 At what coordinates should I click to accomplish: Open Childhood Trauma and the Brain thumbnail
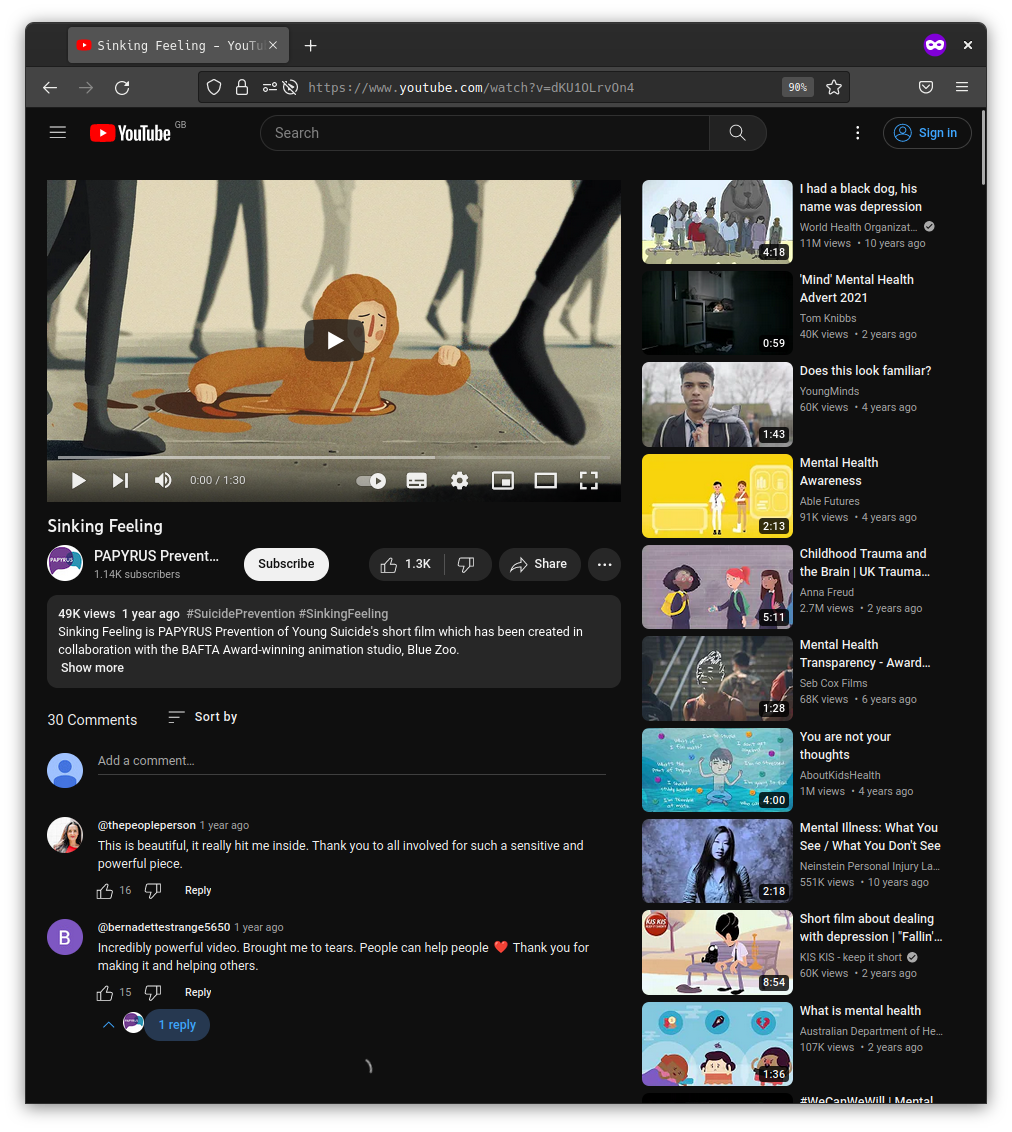717,587
